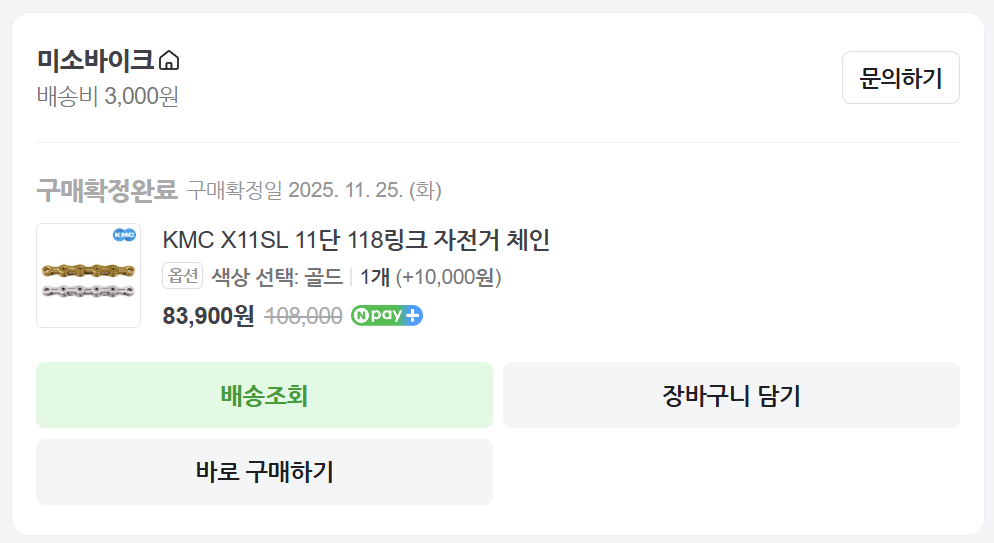Click the divider line under the store header

[497, 142]
